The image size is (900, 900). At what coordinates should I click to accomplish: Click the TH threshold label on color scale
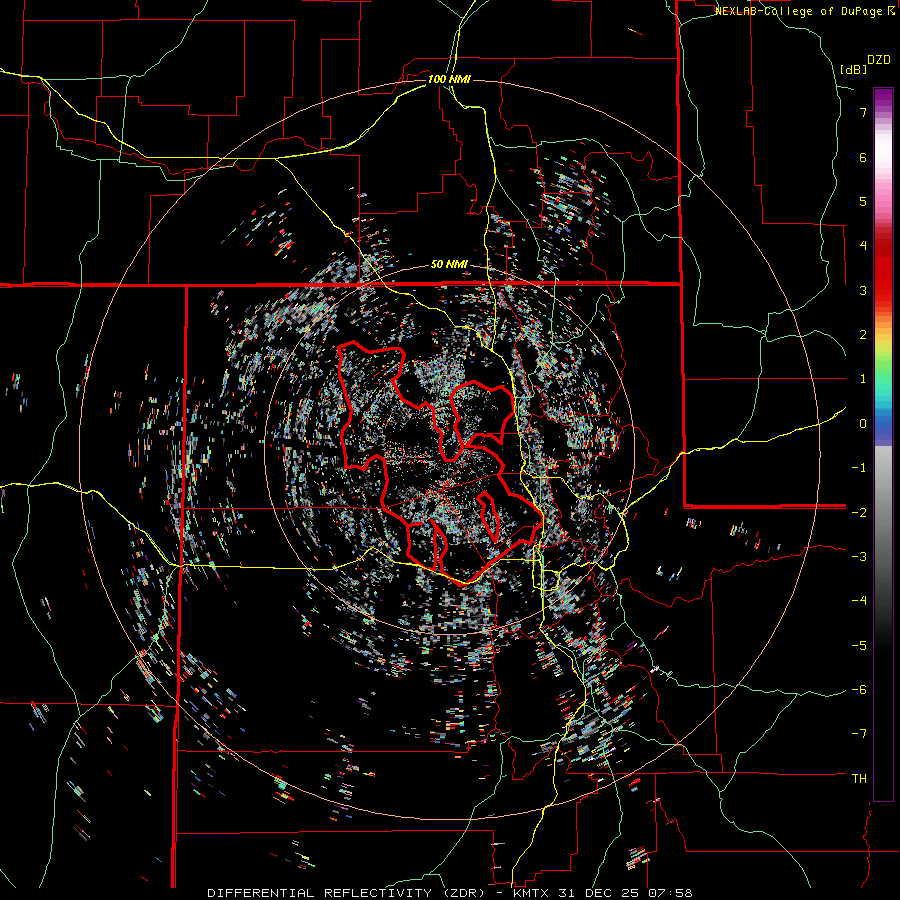tap(859, 779)
